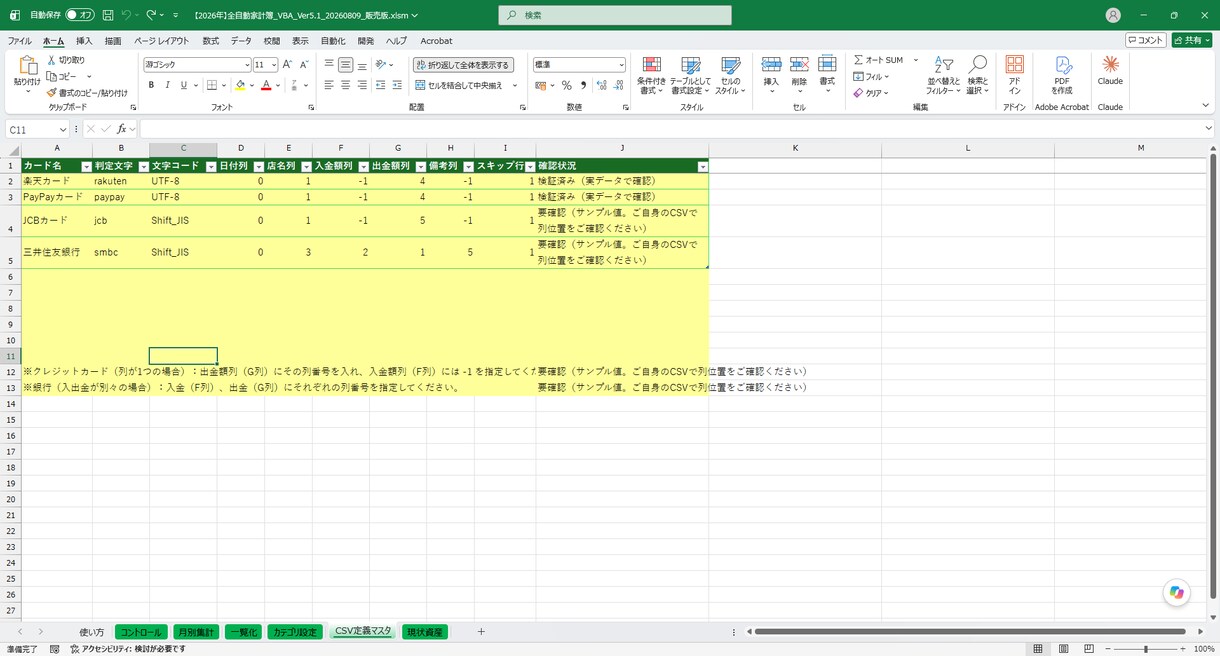The image size is (1220, 656).
Task: Open Find and Select (検索と選択)
Action: click(977, 75)
